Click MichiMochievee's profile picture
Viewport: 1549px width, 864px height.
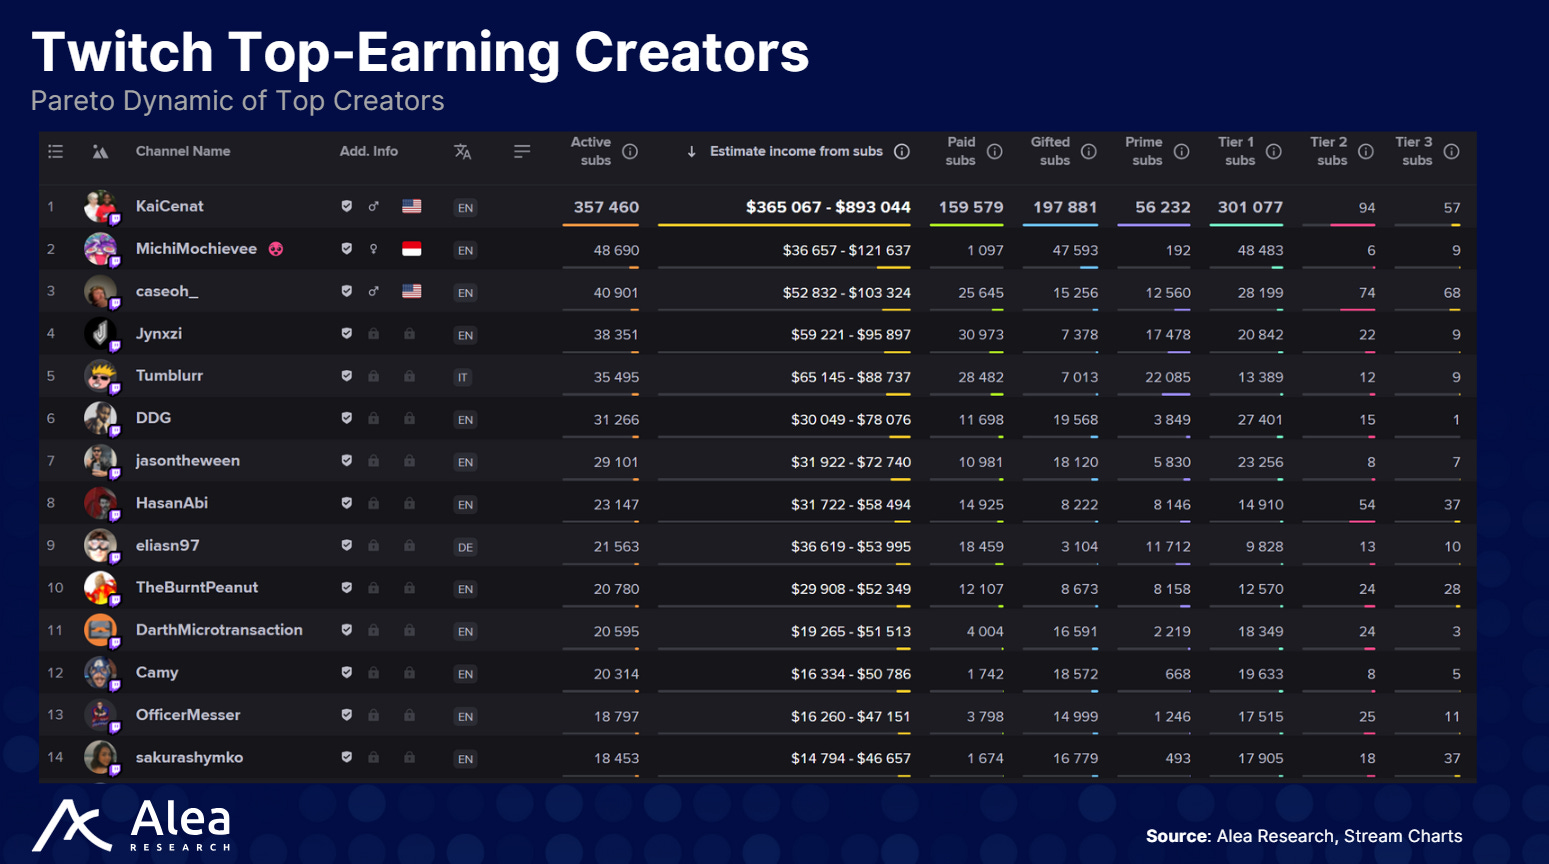pos(102,249)
